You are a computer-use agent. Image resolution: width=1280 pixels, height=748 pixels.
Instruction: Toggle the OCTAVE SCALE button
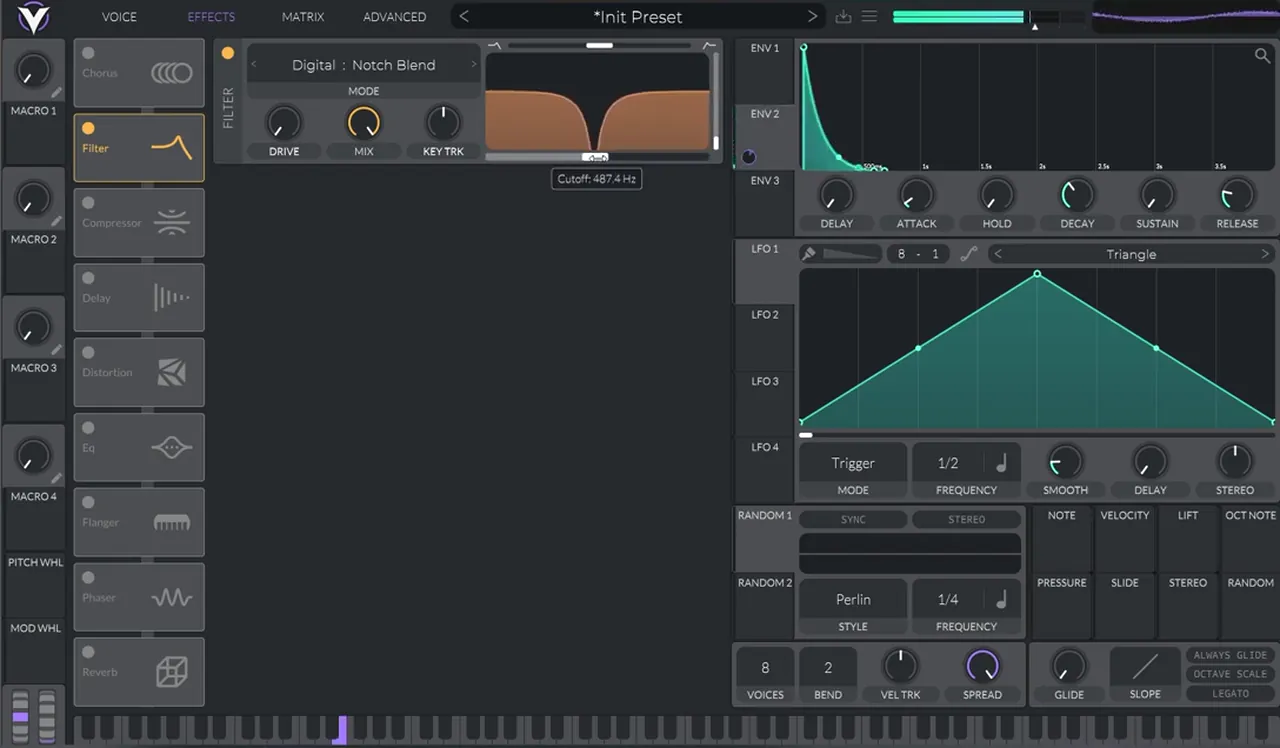point(1230,675)
